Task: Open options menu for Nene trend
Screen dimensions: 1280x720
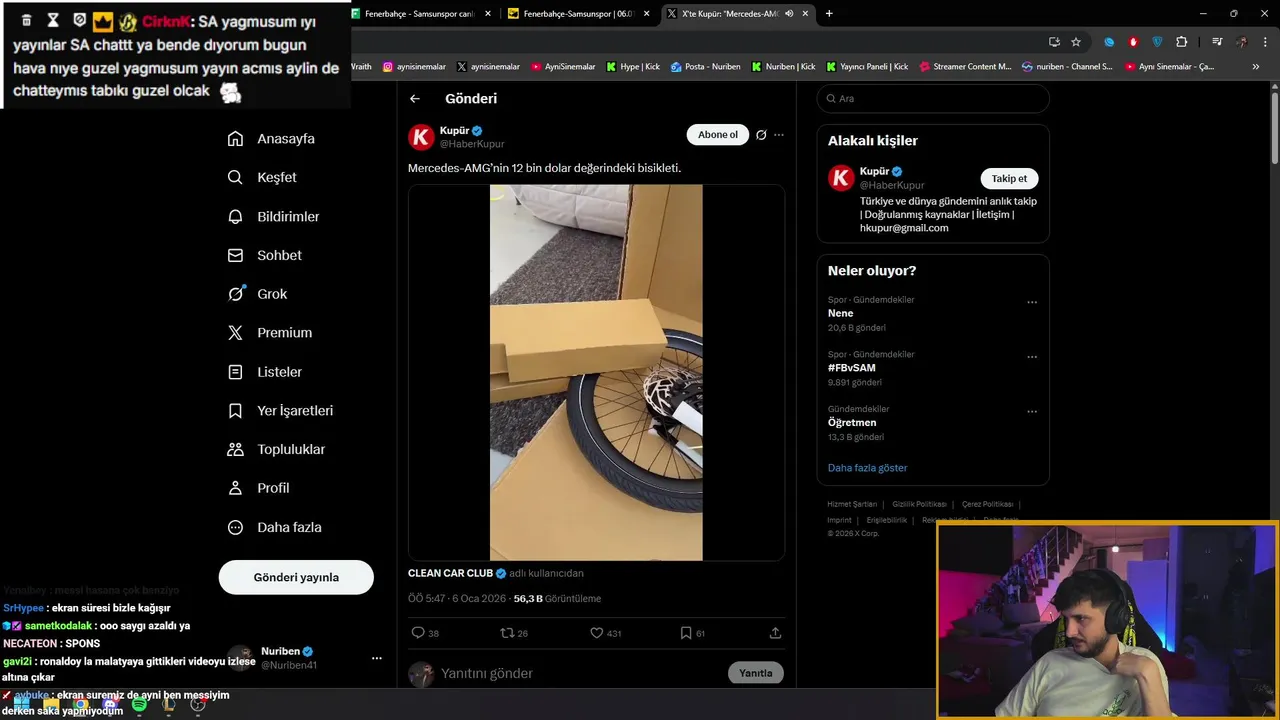Action: [1032, 302]
